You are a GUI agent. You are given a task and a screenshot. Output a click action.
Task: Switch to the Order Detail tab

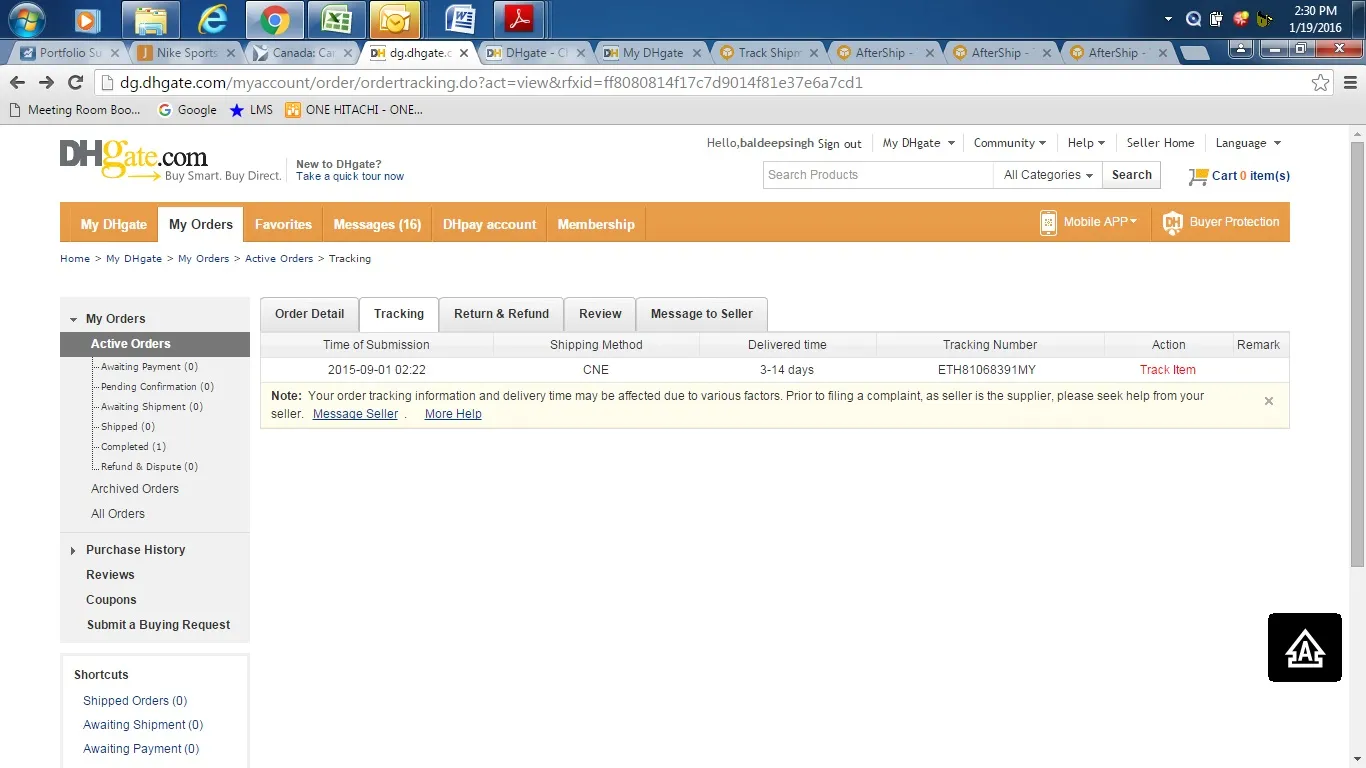pos(309,314)
